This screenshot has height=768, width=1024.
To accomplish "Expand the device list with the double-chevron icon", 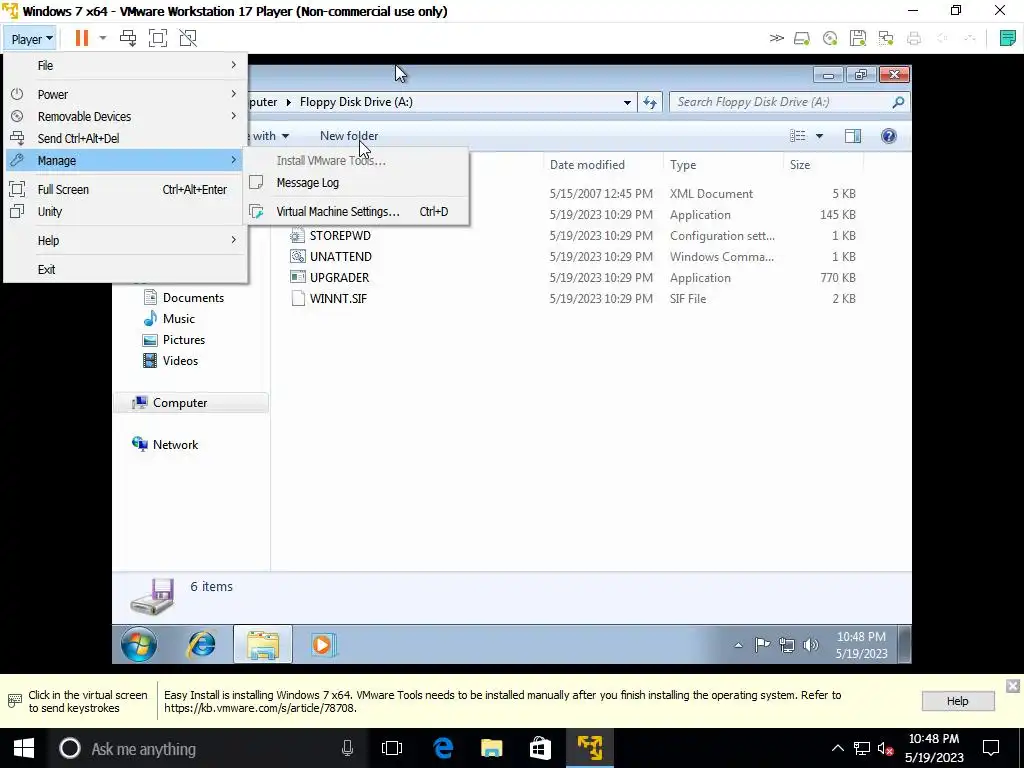I will 776,39.
